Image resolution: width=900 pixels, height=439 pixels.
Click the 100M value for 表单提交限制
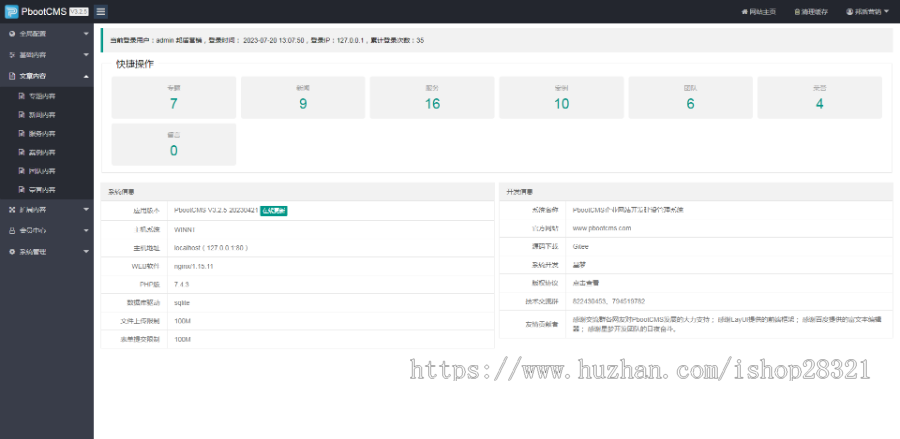pyautogui.click(x=182, y=340)
